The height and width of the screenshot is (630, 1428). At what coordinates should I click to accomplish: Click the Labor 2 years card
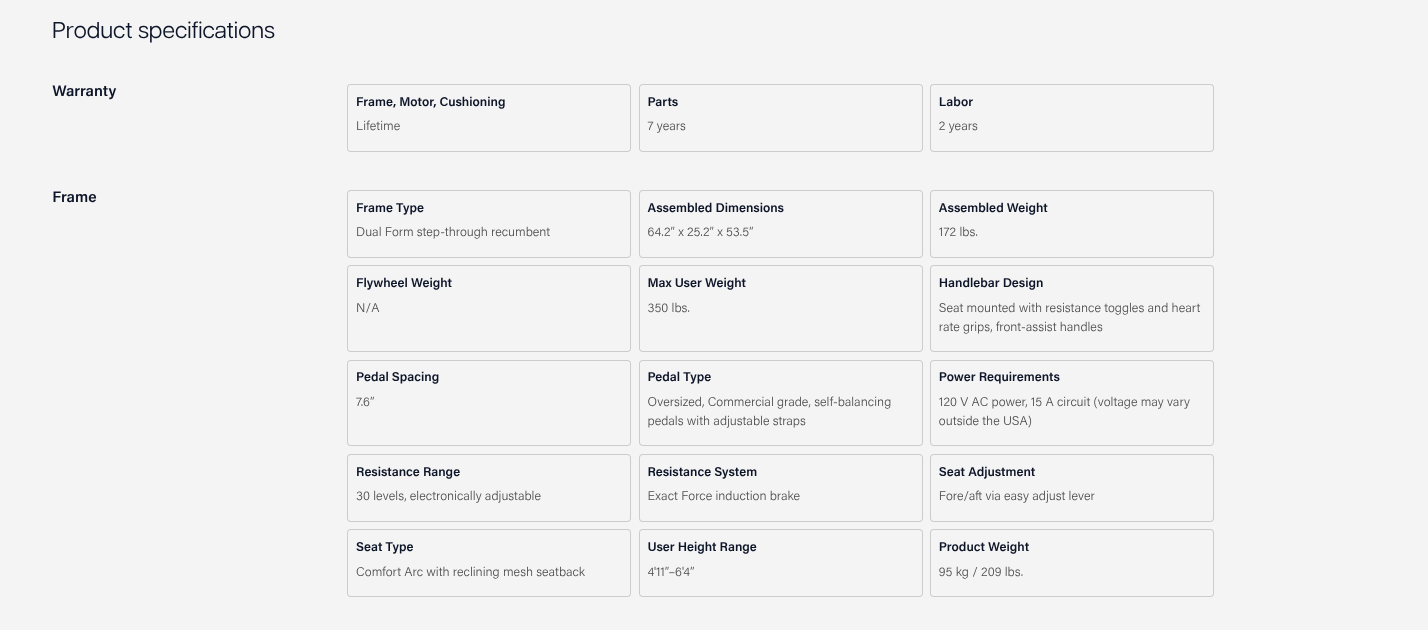click(x=1071, y=118)
